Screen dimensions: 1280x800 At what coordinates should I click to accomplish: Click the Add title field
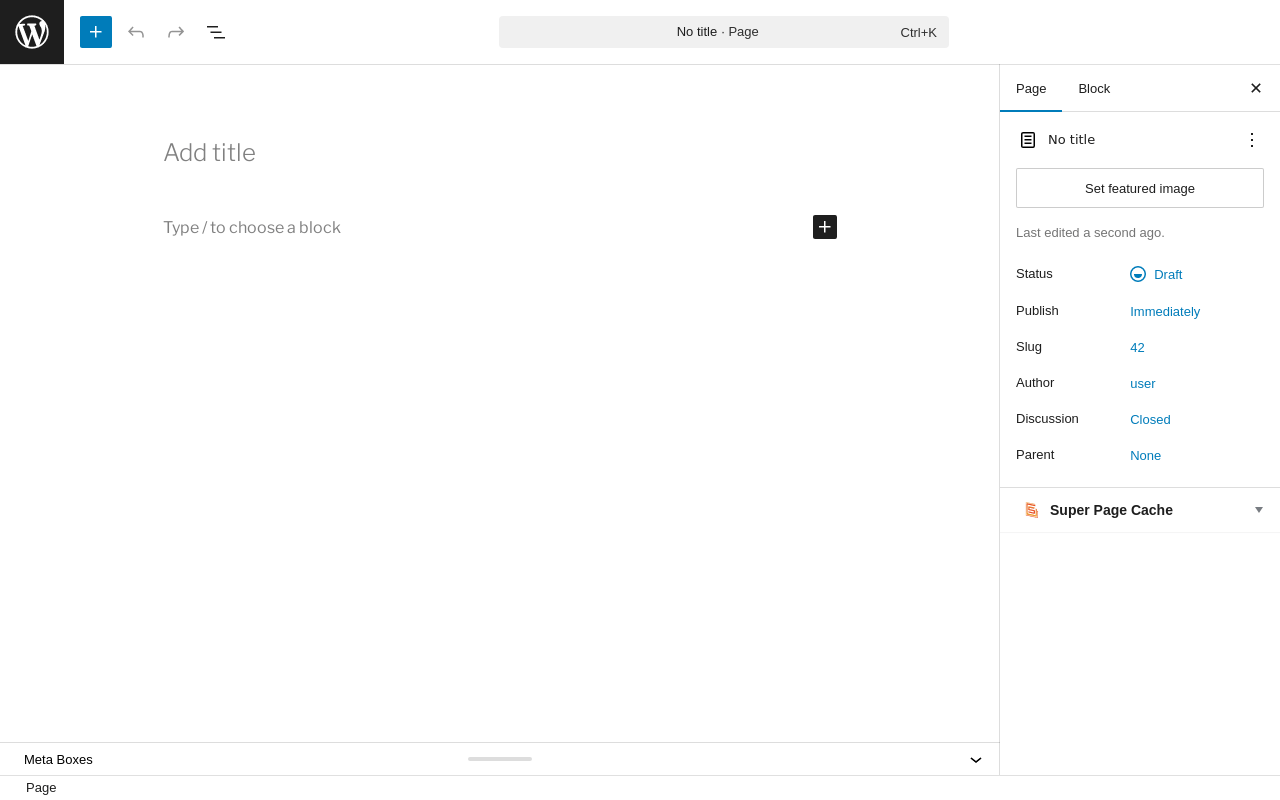pyautogui.click(x=500, y=153)
